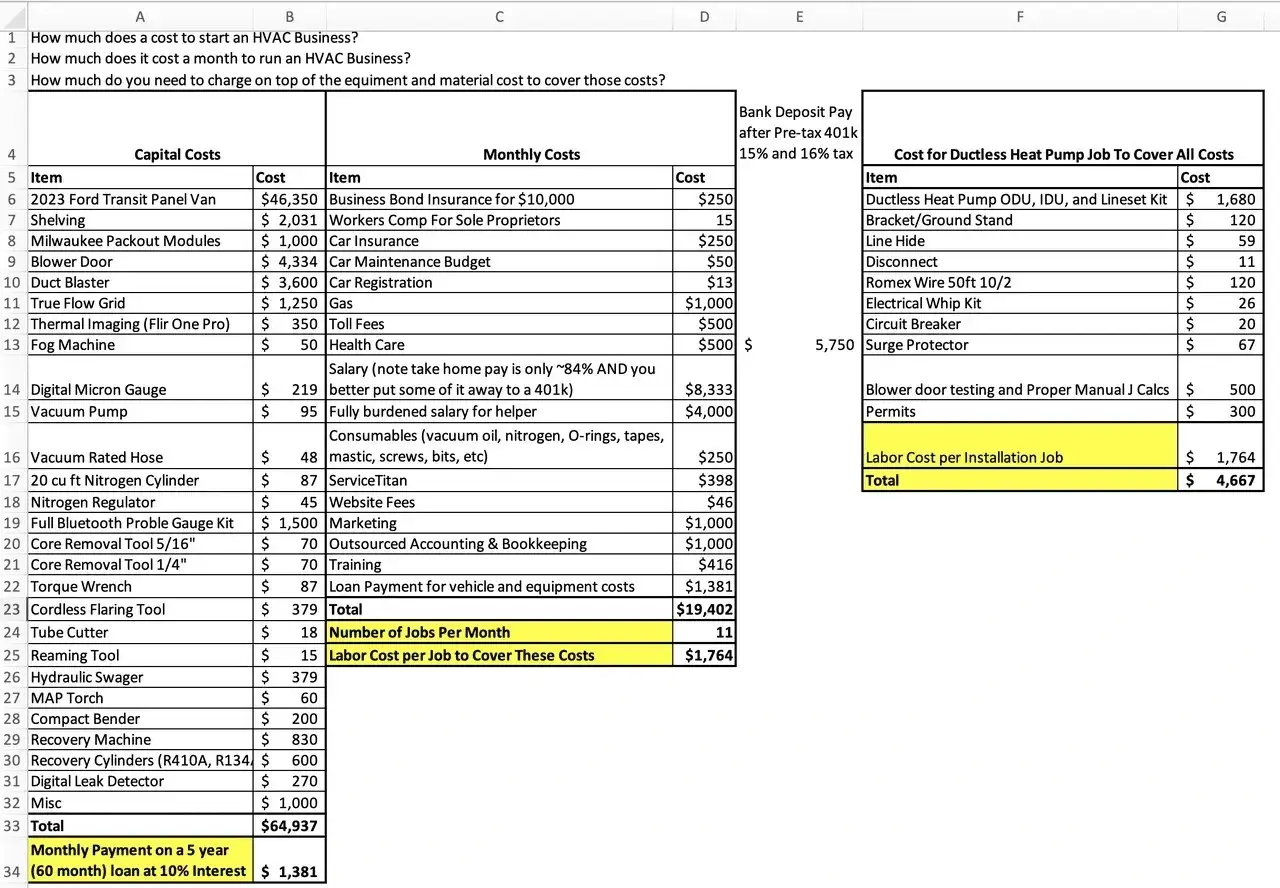Select the 'Permits' cell

[x=1020, y=411]
